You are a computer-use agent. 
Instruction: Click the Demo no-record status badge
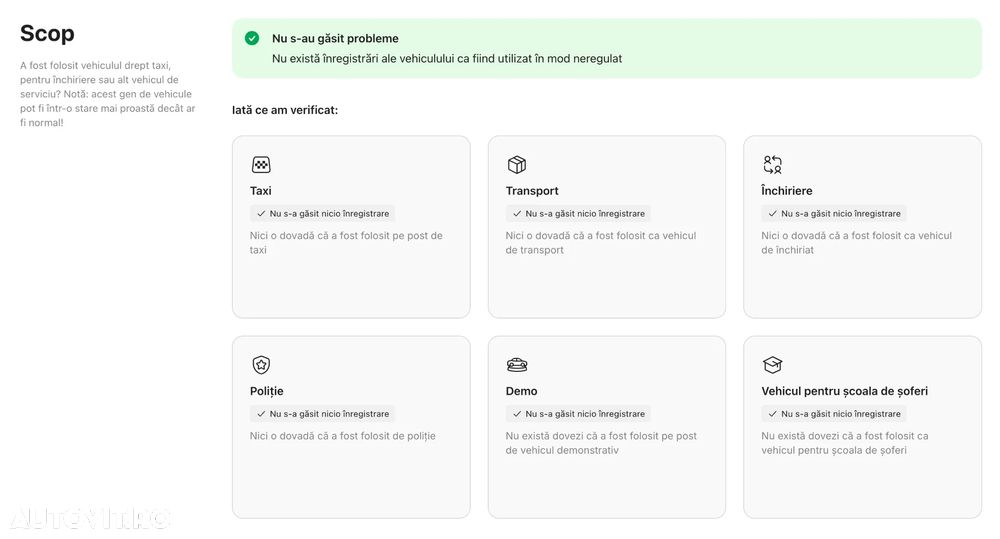click(x=578, y=413)
